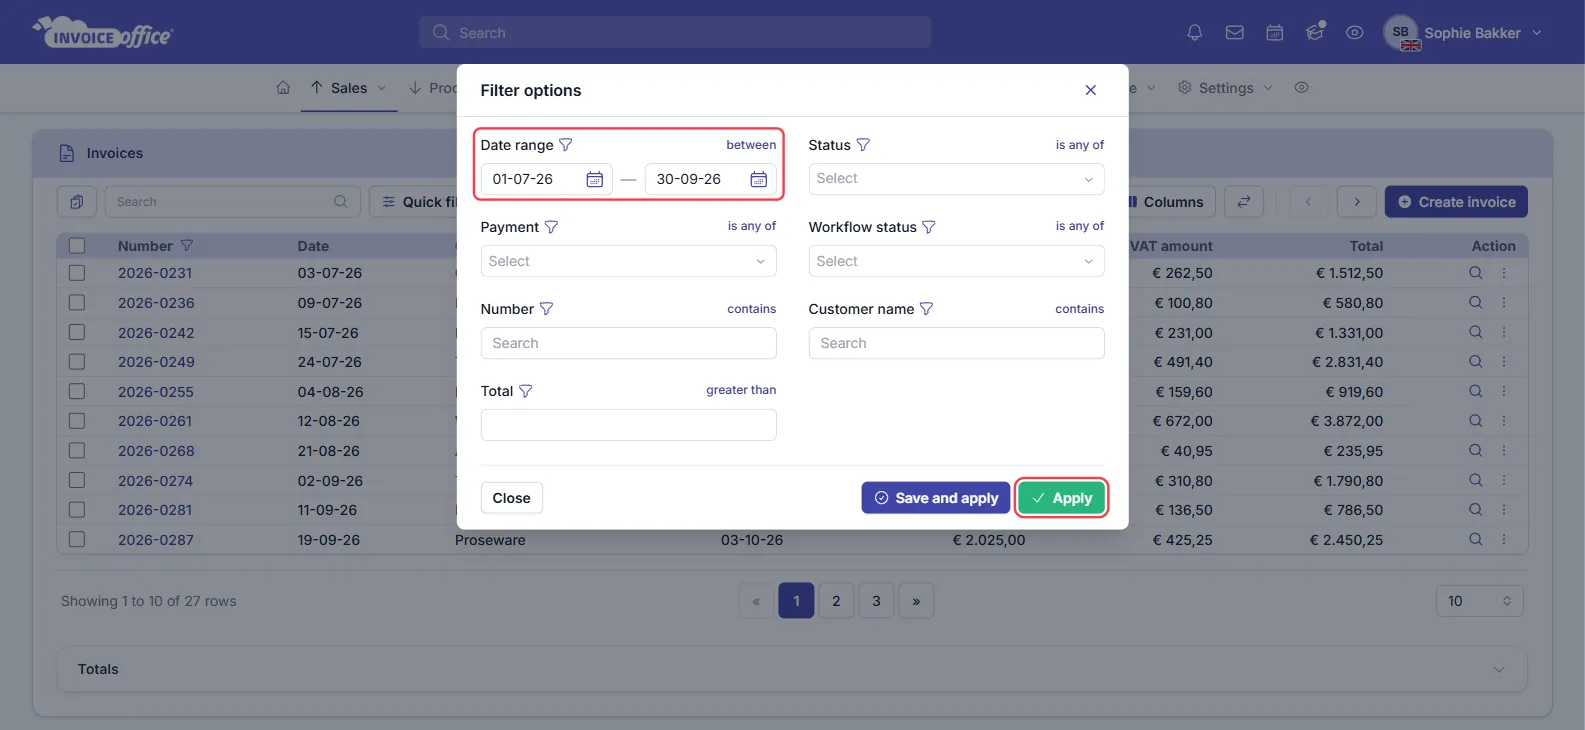This screenshot has width=1585, height=730.
Task: Open the Settings menu
Action: point(1226,88)
